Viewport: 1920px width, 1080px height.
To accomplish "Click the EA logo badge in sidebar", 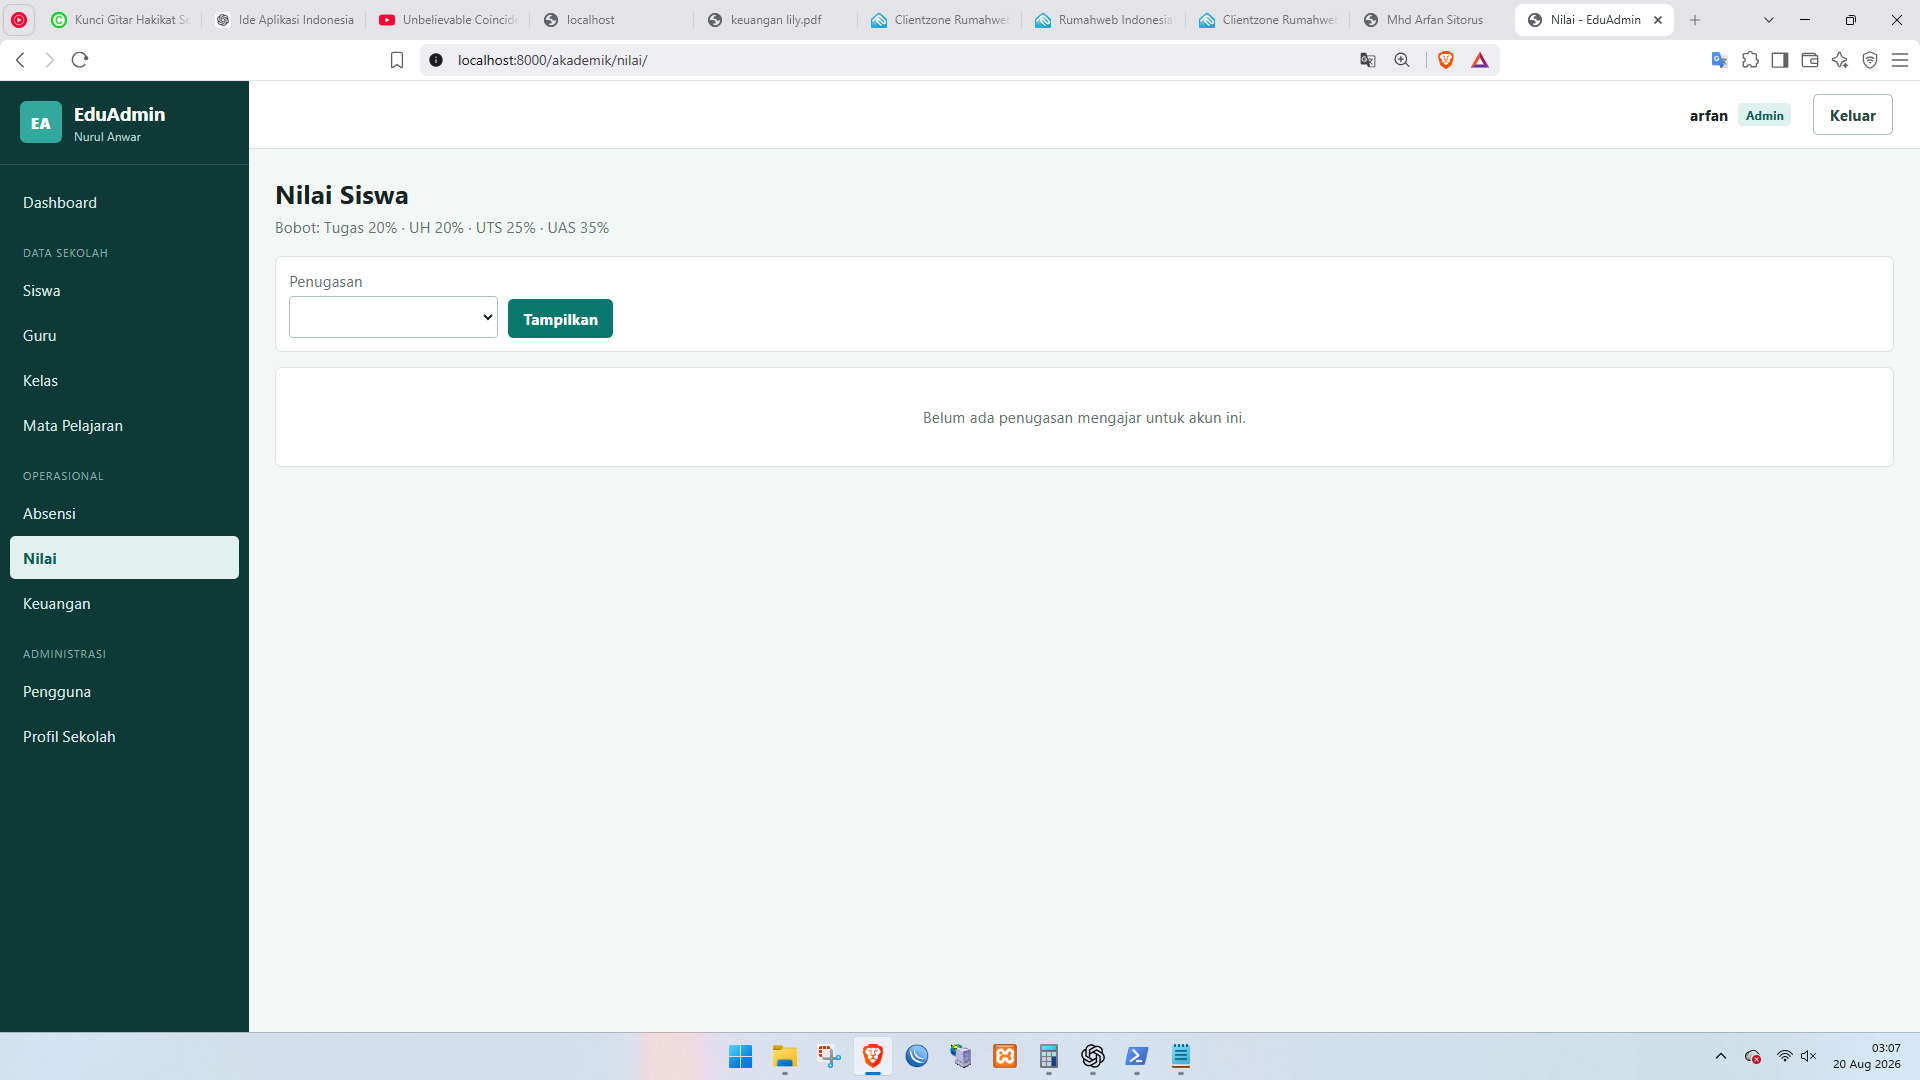I will (x=41, y=123).
